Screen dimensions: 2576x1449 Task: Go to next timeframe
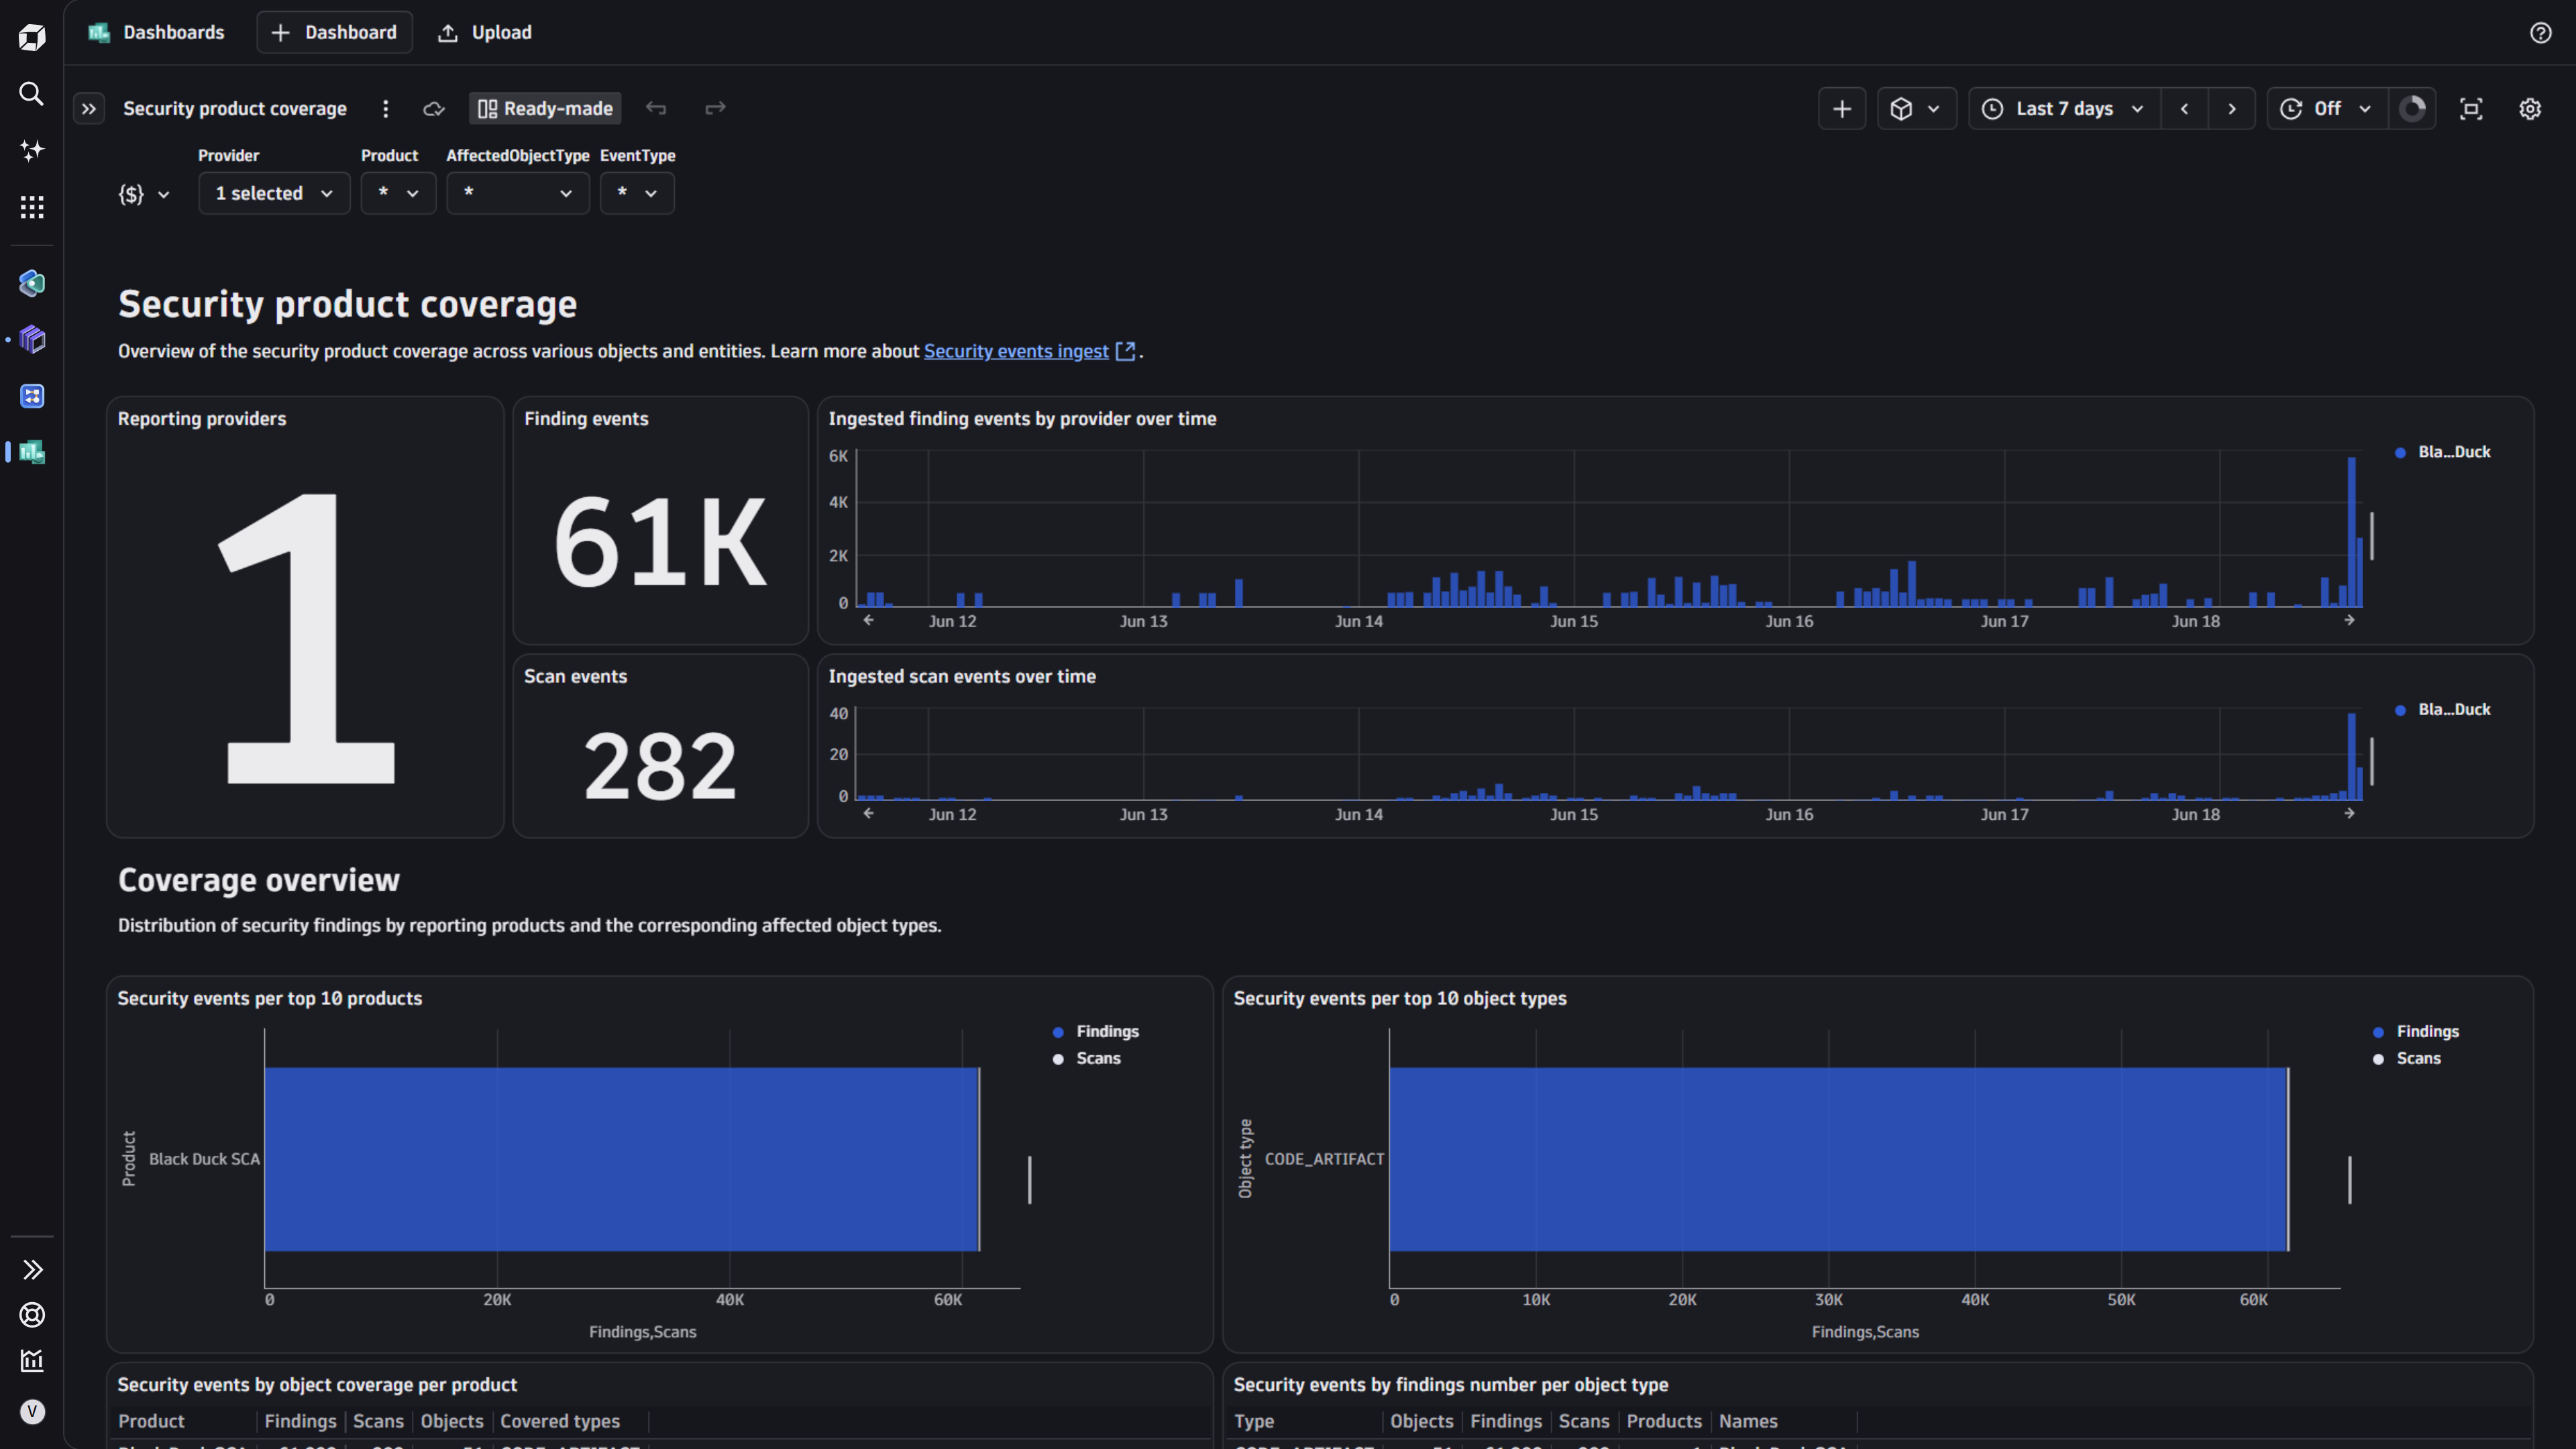[2232, 109]
